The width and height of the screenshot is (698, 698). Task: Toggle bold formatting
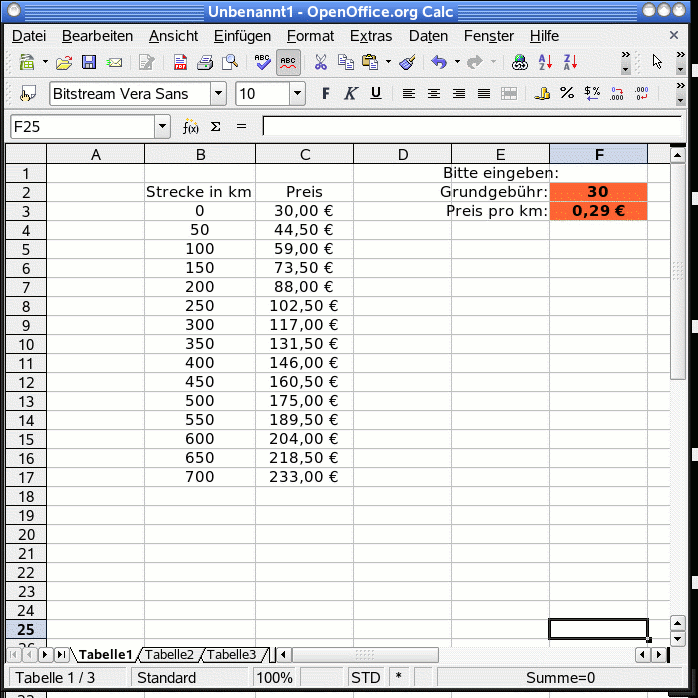[x=325, y=94]
